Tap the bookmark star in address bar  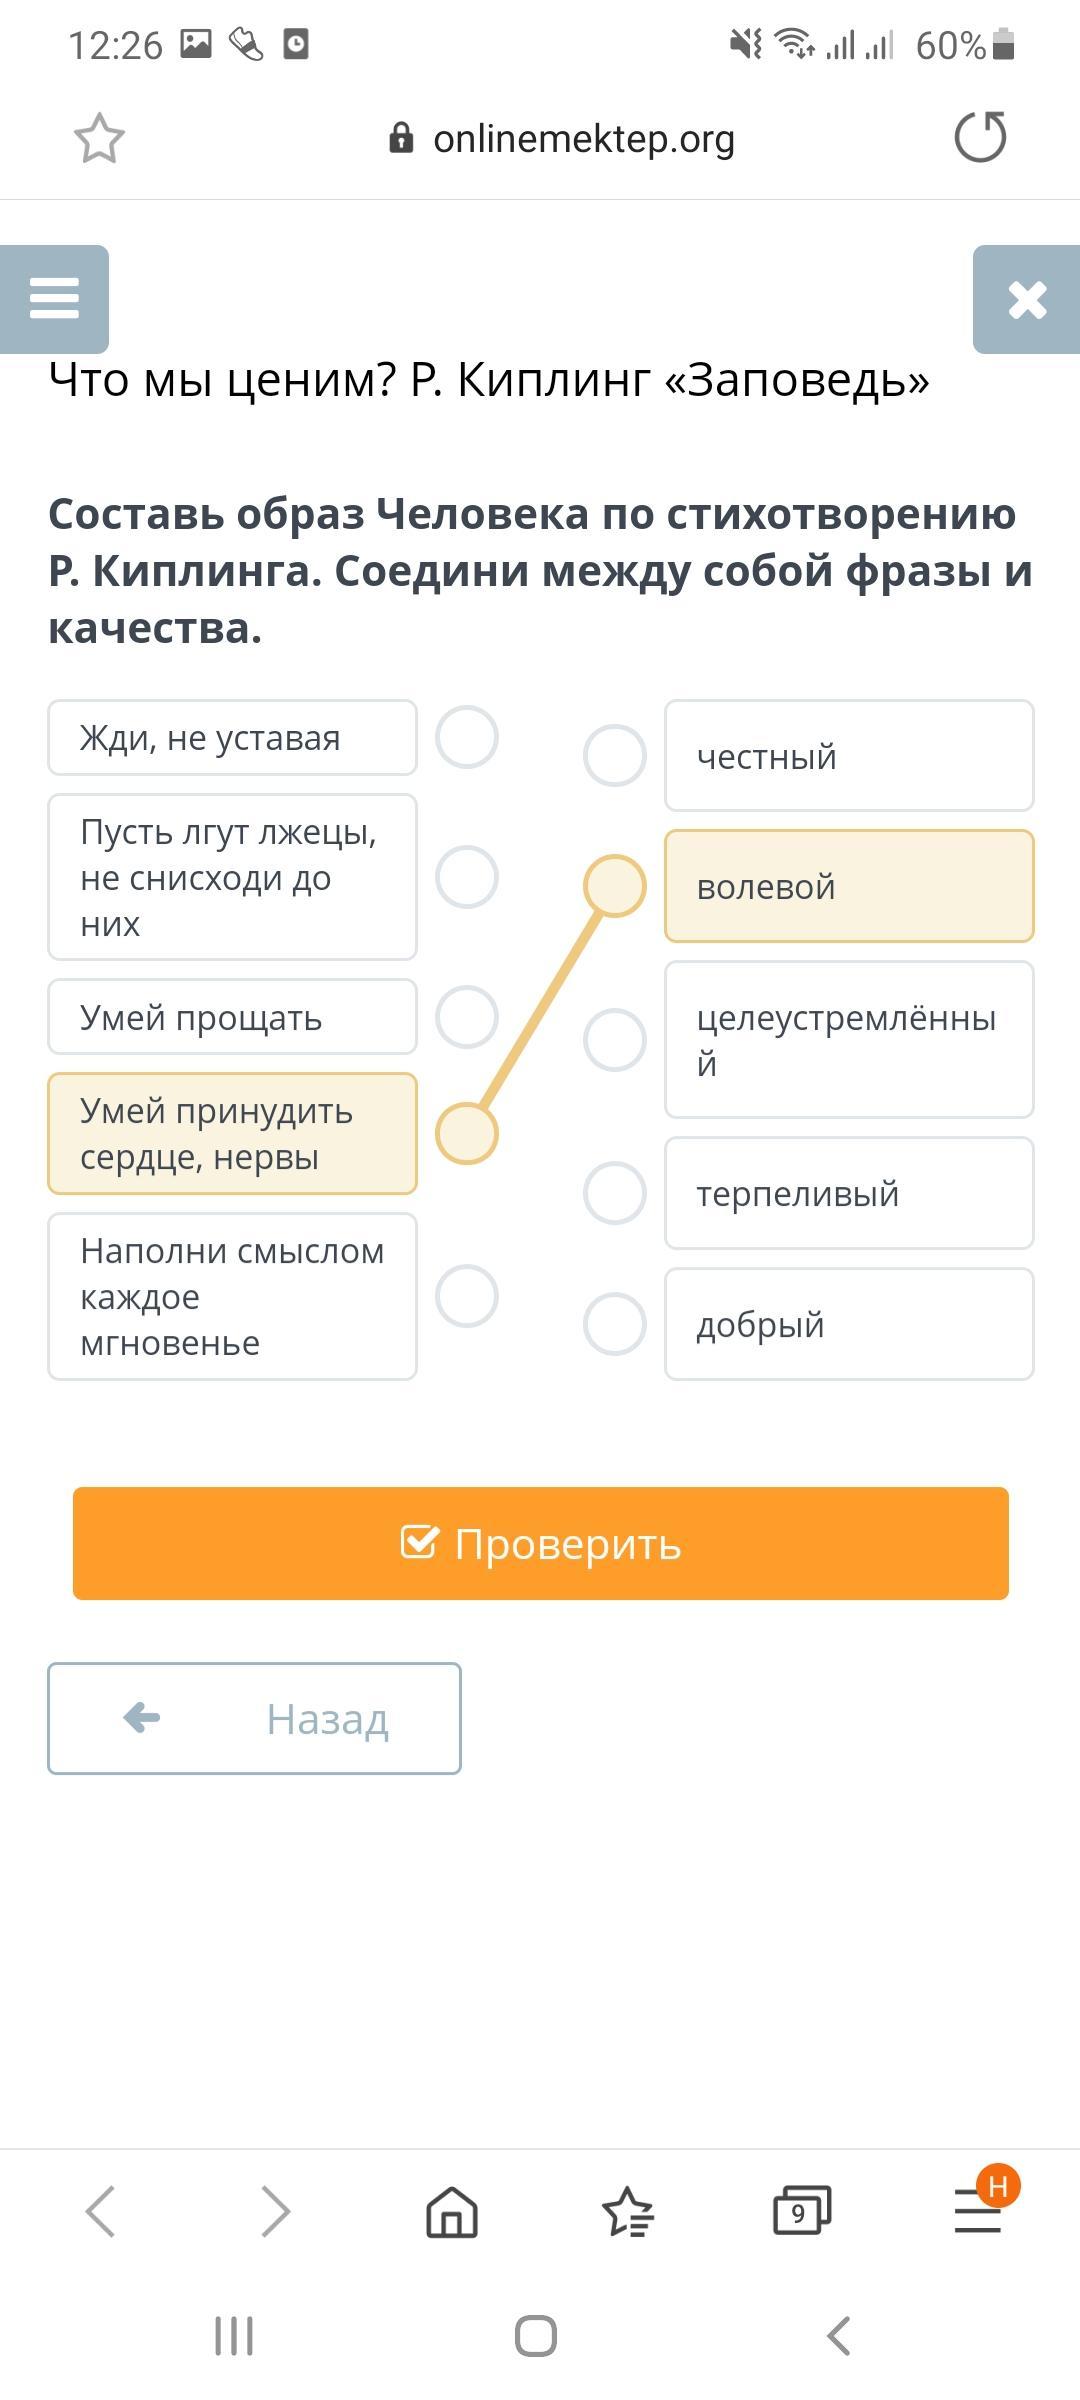coord(99,138)
